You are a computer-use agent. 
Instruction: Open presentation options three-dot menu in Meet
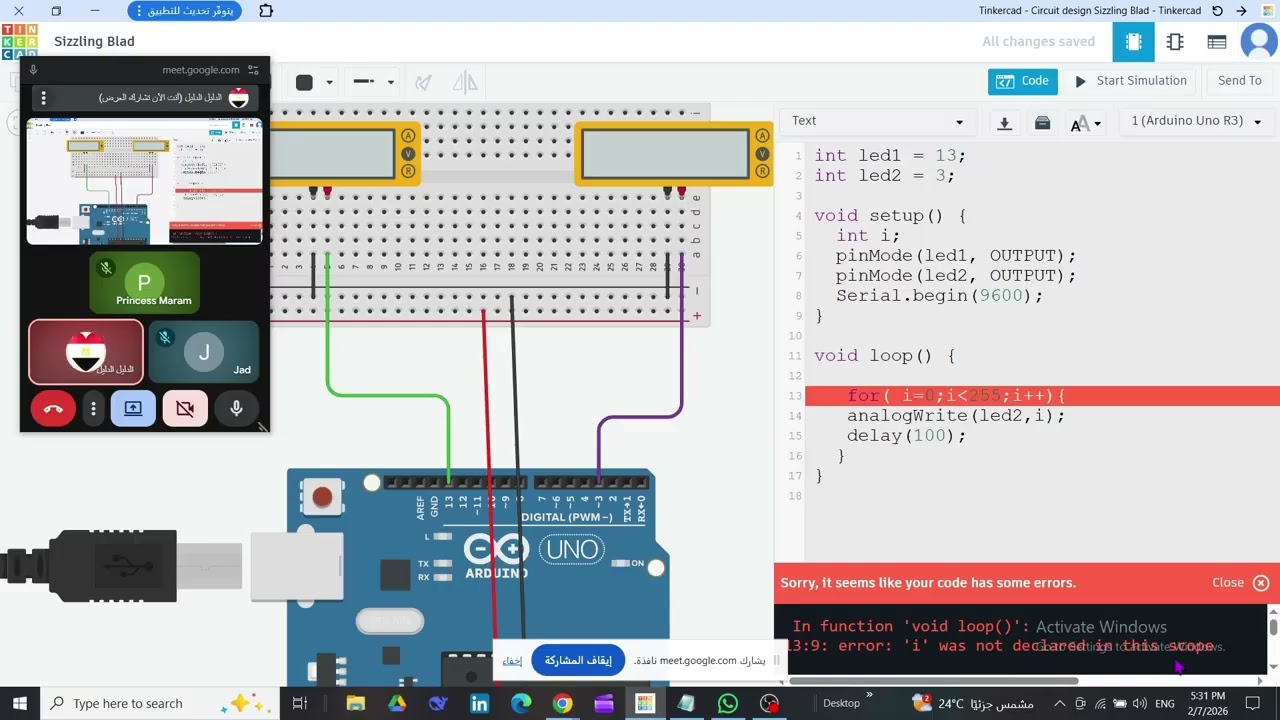coord(43,98)
